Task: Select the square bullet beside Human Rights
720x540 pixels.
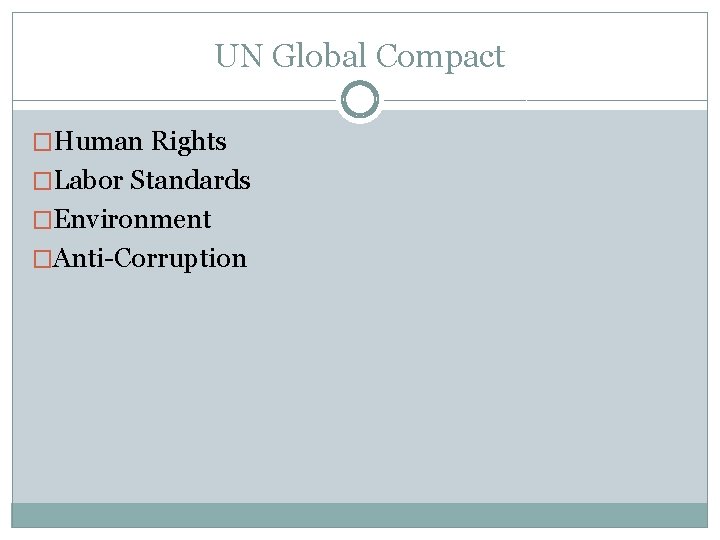Action: pos(42,142)
